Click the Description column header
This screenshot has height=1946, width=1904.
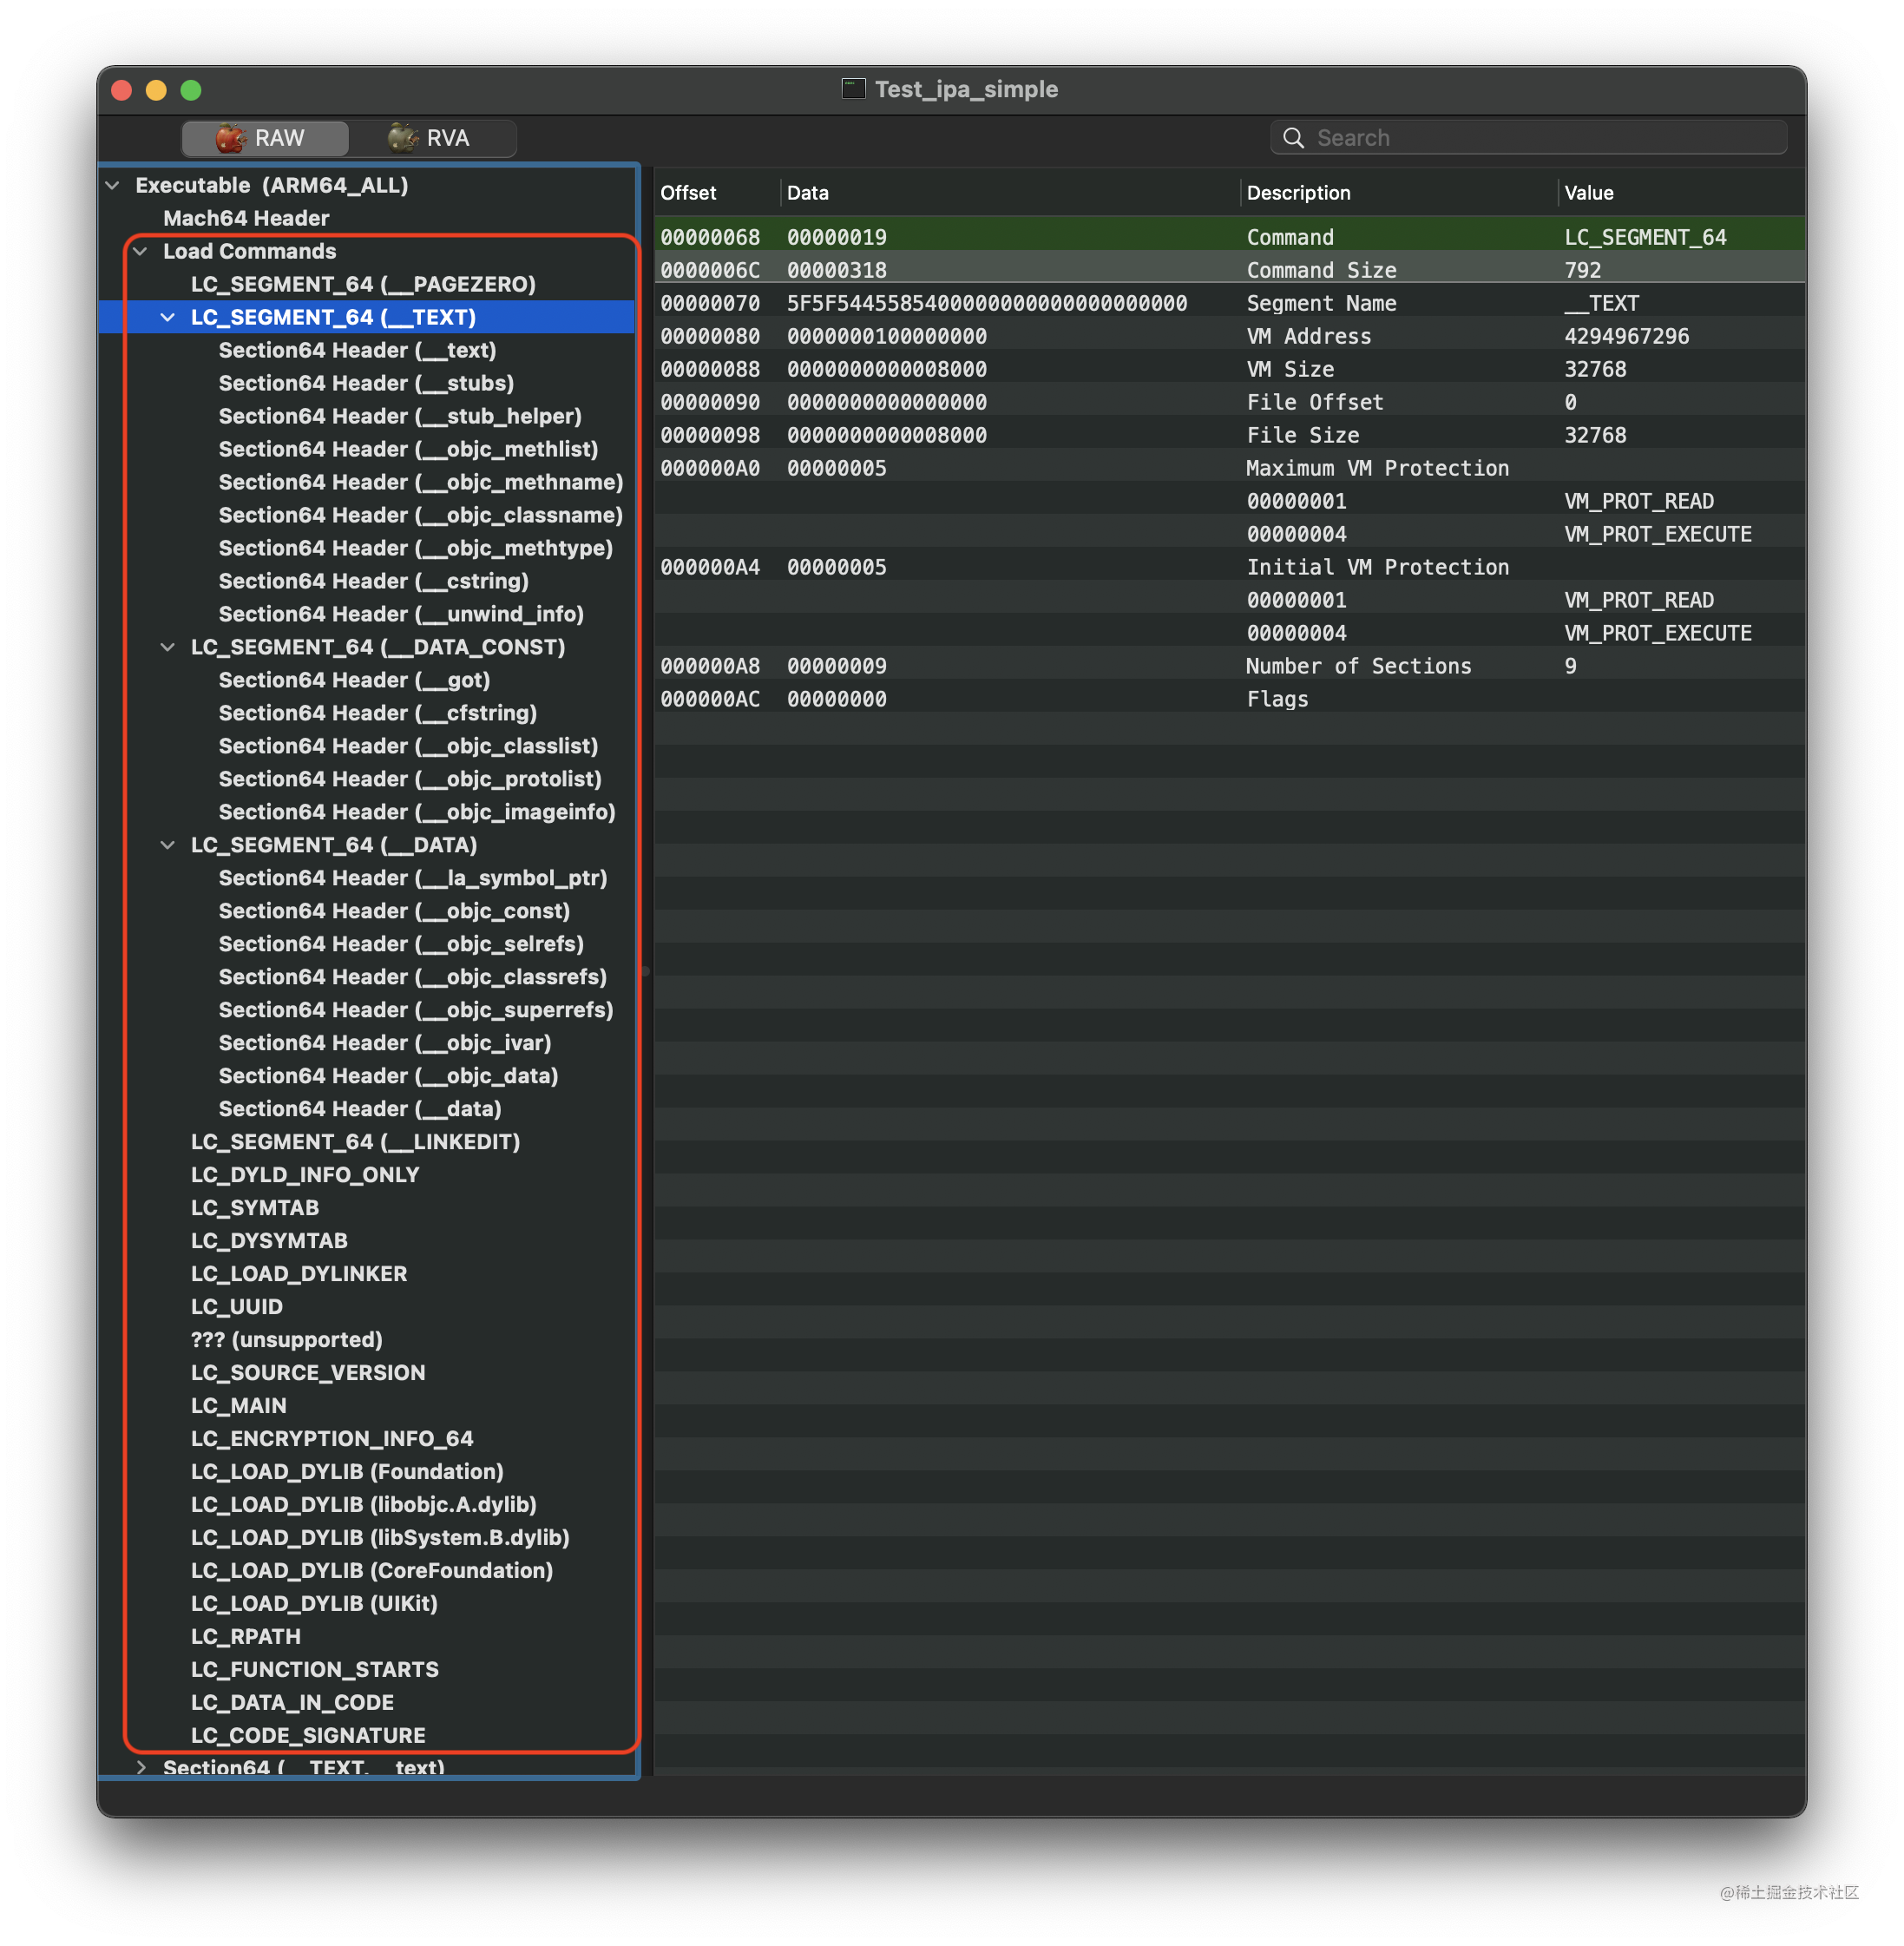pos(1298,193)
